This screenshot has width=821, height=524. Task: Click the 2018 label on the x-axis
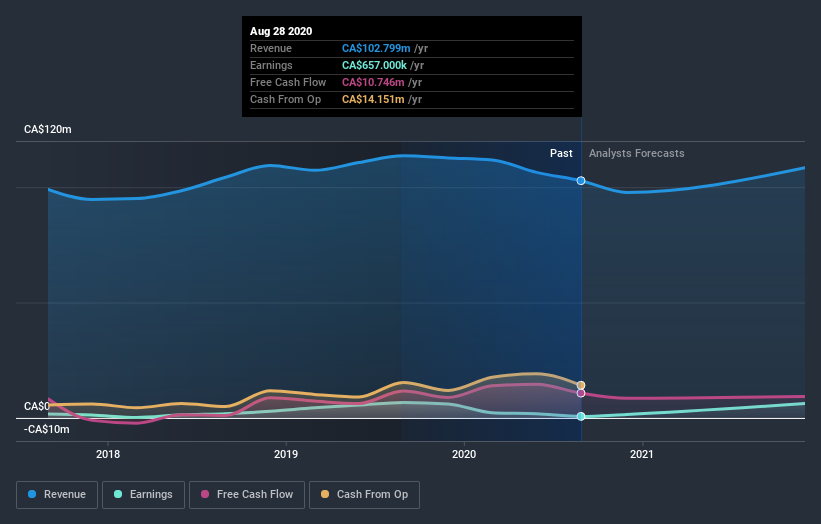point(108,454)
